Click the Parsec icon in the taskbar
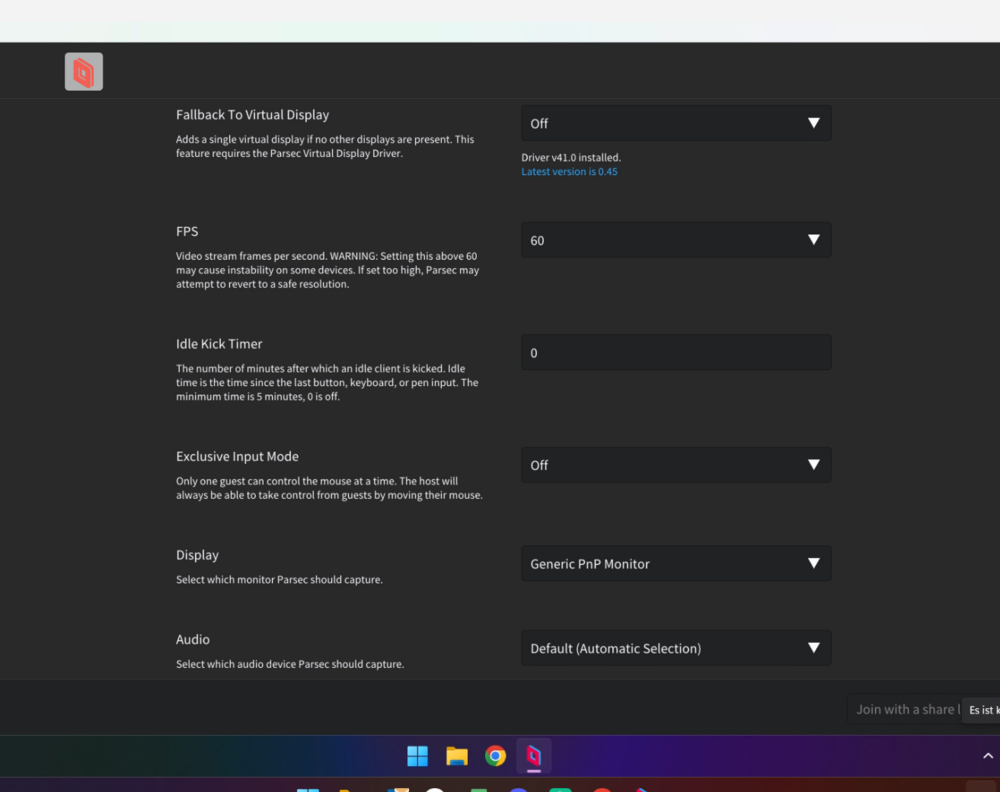Screen dimensions: 1000x792 tap(534, 756)
